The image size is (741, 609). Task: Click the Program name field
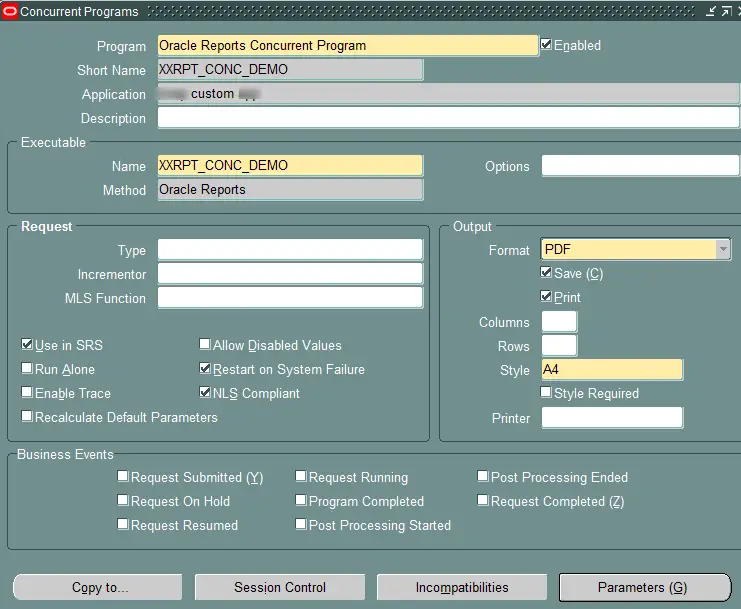click(348, 45)
